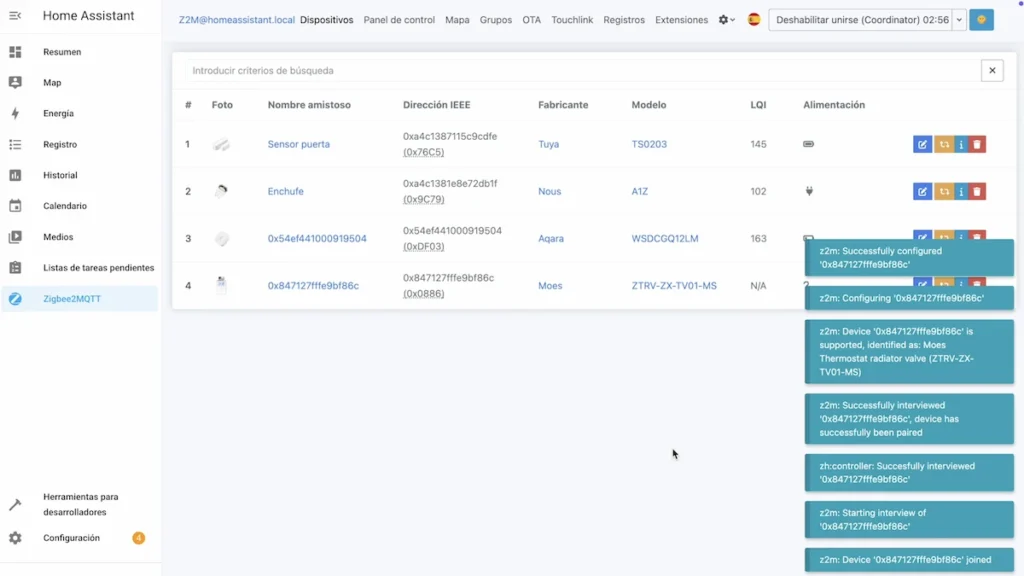Open the Zigbee2MQTT sidebar icon
This screenshot has width=1024, height=576.
(15, 298)
